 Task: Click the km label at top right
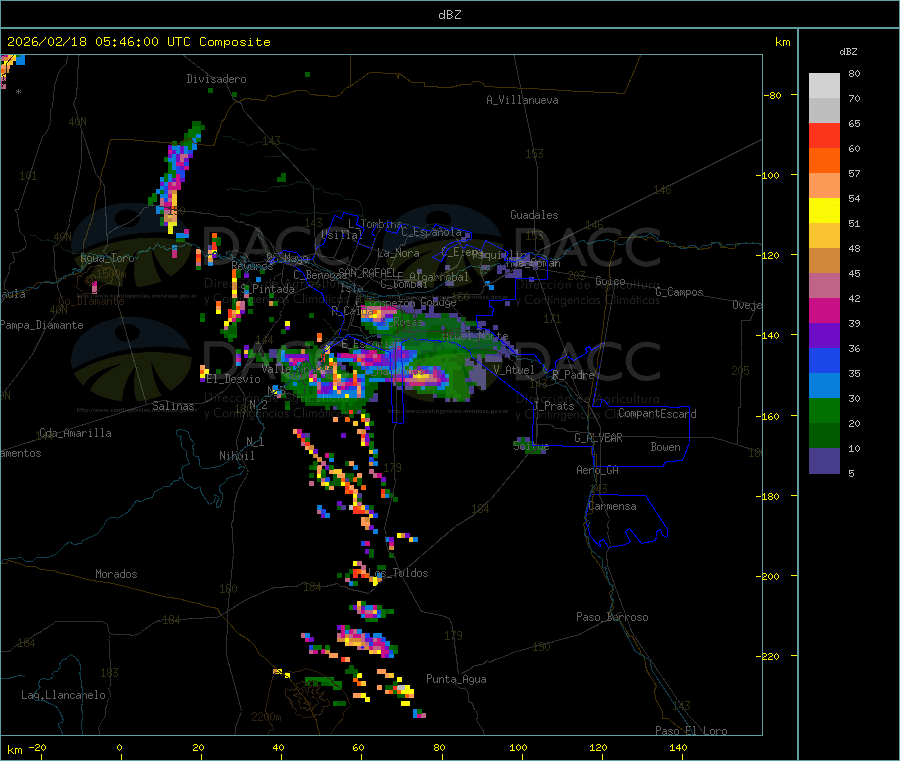point(782,42)
